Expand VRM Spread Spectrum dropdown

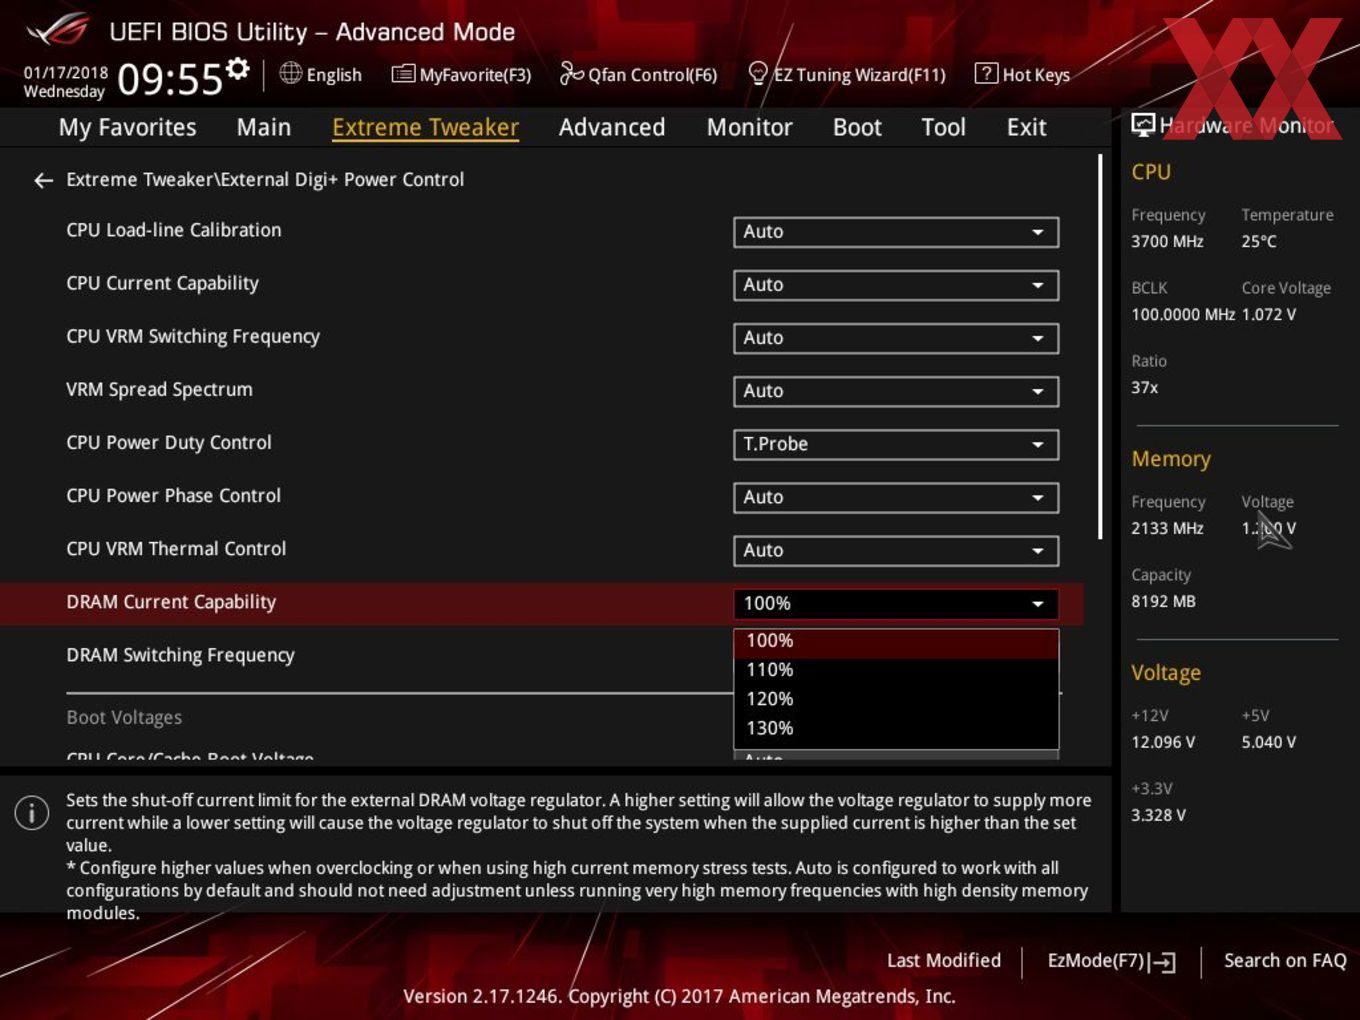click(x=896, y=391)
